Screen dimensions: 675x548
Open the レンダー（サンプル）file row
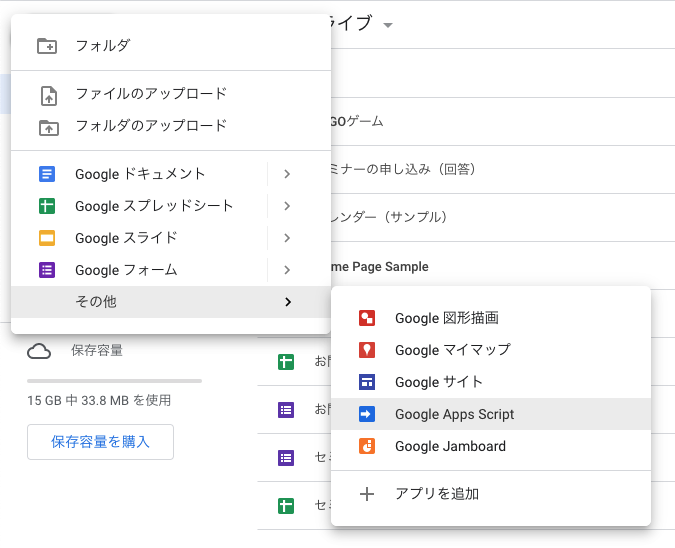503,217
